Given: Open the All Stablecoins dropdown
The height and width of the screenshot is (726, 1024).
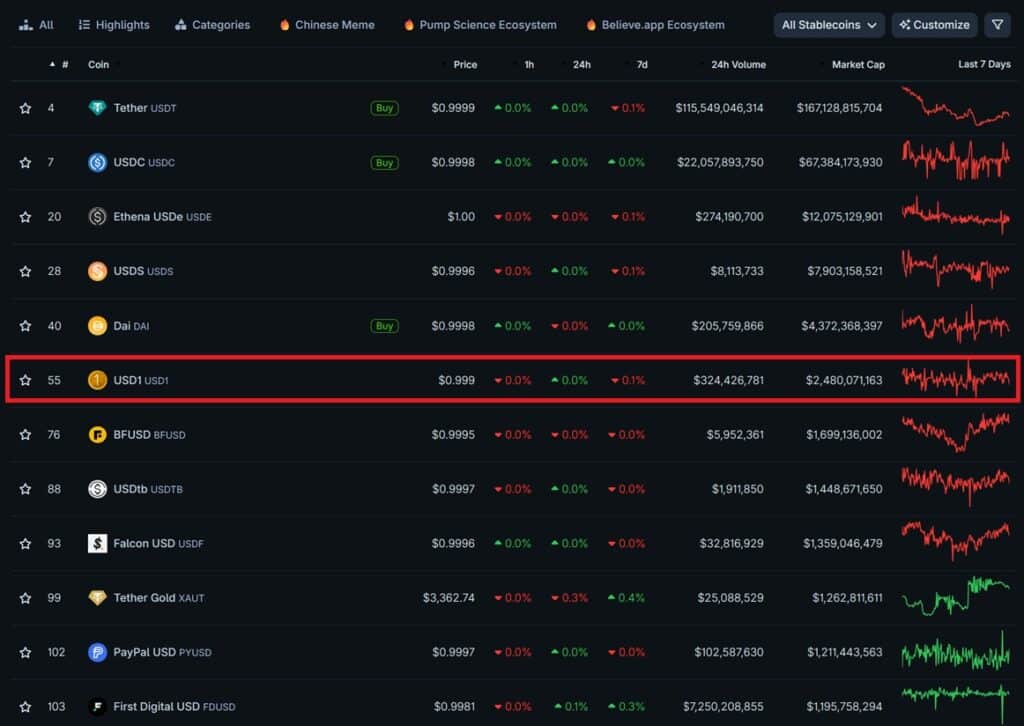Looking at the screenshot, I should [x=829, y=25].
